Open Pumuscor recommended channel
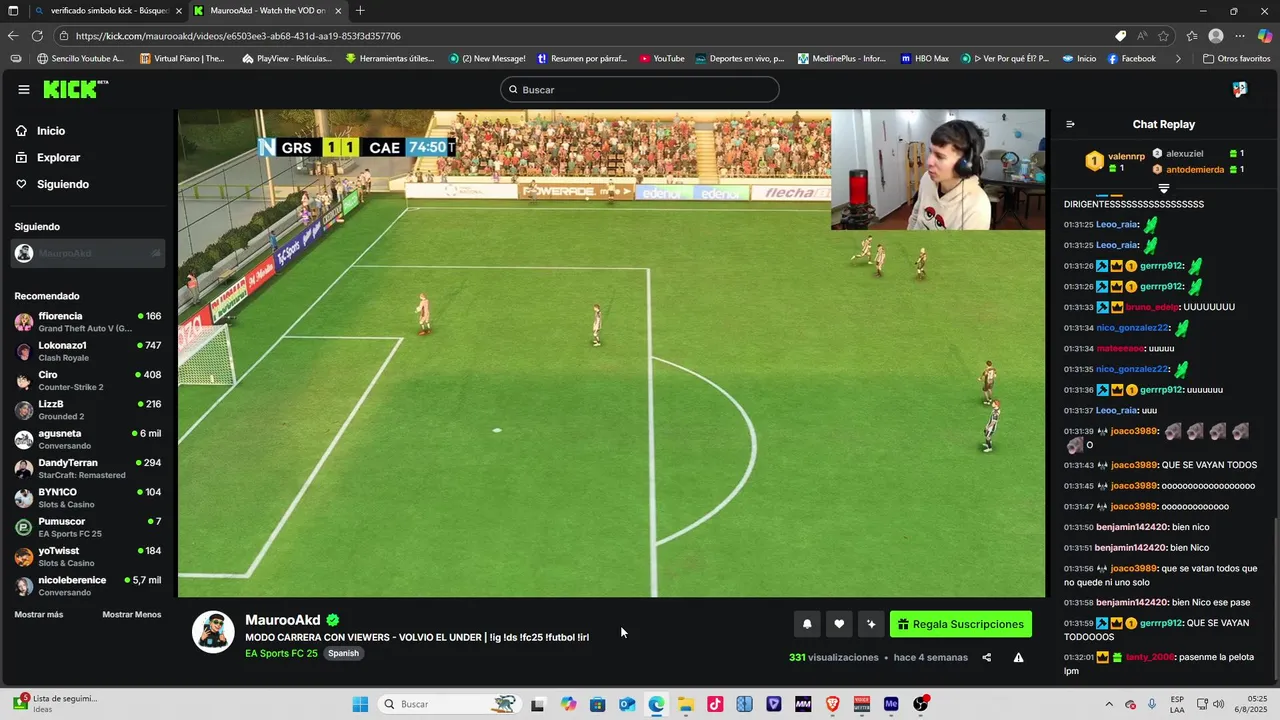This screenshot has width=1280, height=720. 88,527
